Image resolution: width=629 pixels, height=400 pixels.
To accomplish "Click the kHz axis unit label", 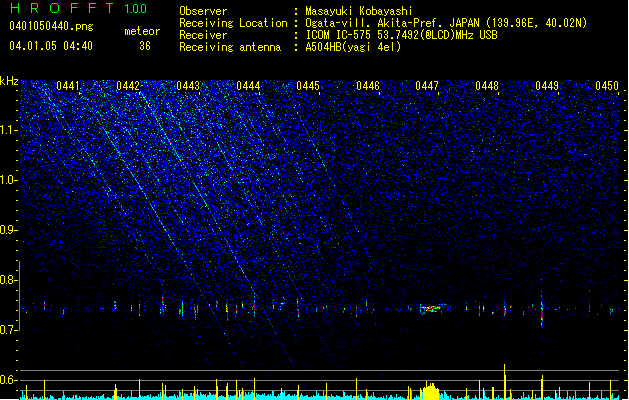I will [9, 81].
